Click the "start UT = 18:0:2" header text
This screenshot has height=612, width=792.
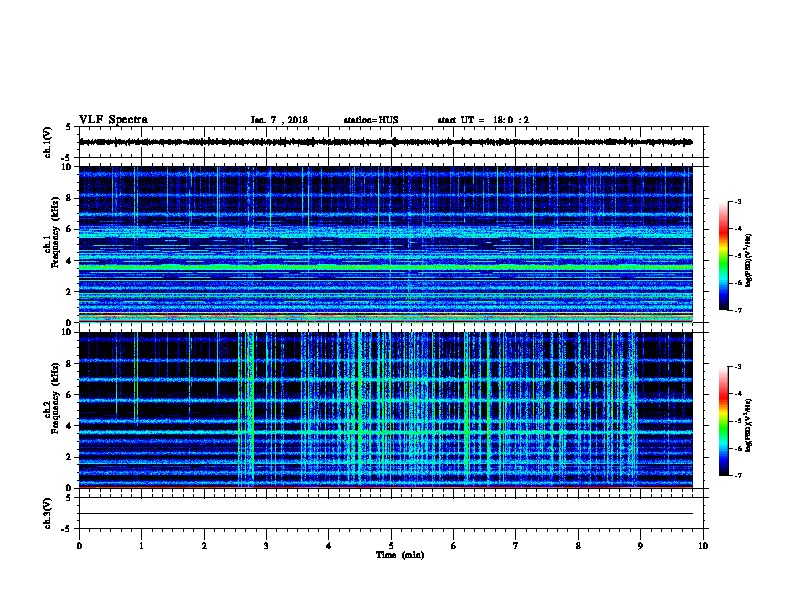pos(483,120)
